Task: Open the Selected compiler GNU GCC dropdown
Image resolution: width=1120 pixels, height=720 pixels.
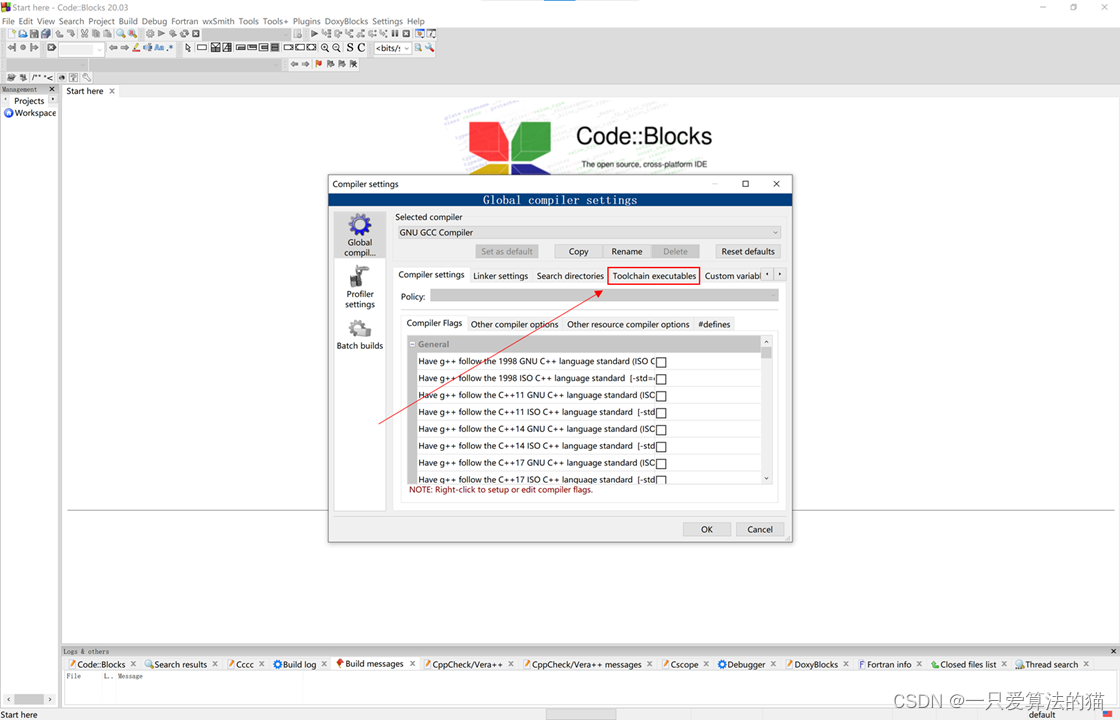Action: click(589, 232)
